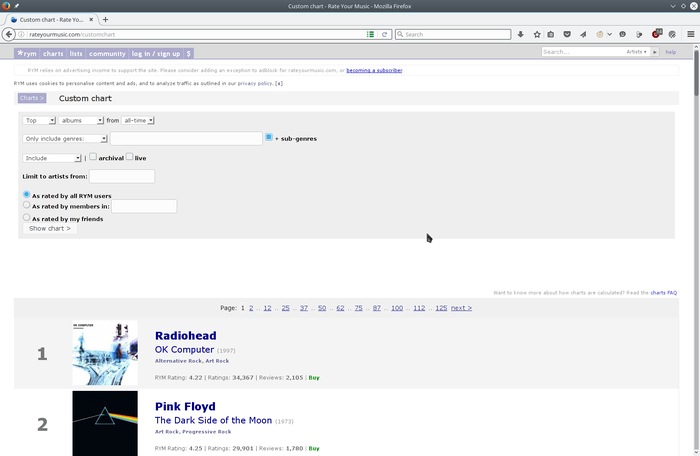The image size is (700, 456).
Task: Click the round gray extension icon before the menu
Action: pos(672,34)
